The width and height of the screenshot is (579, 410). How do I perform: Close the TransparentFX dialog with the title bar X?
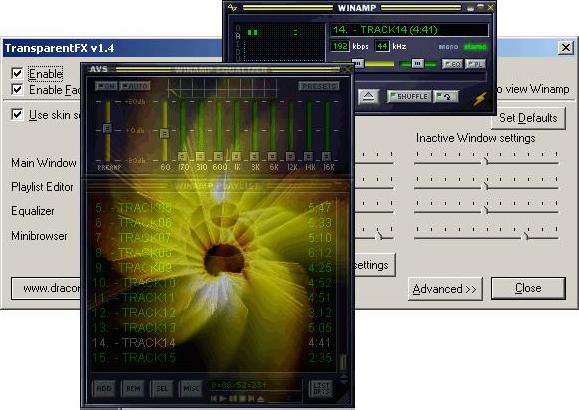[566, 48]
